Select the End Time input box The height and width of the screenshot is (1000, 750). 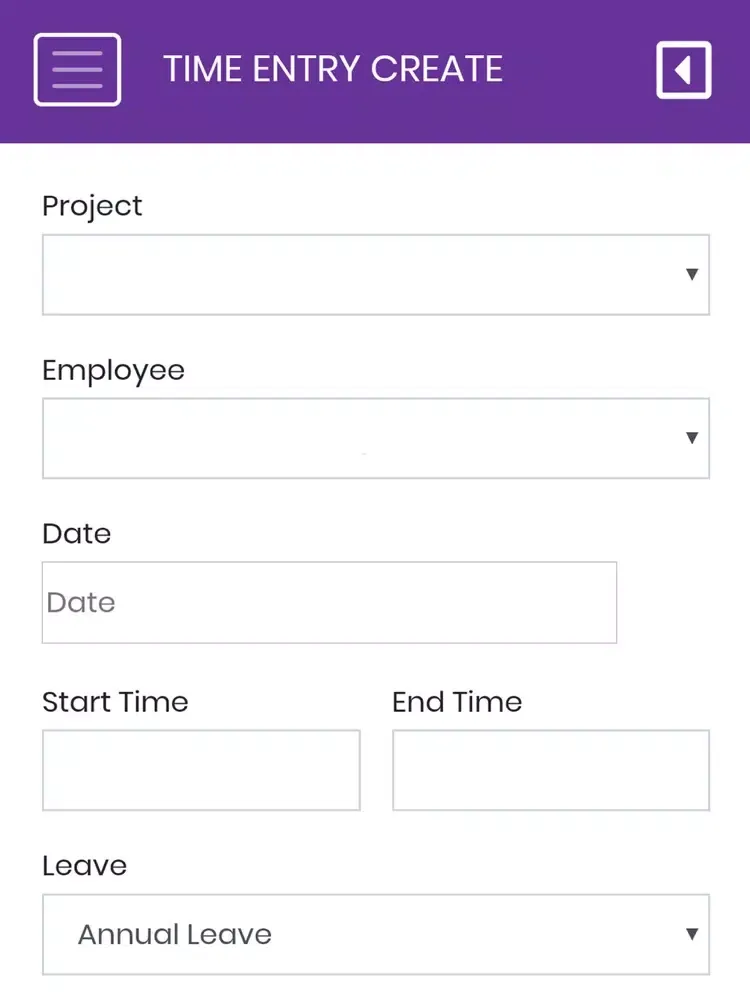pos(551,770)
